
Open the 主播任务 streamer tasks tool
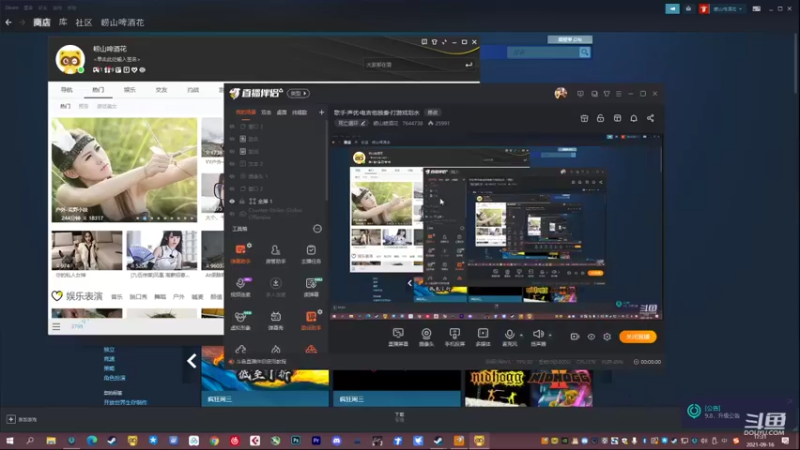(311, 253)
